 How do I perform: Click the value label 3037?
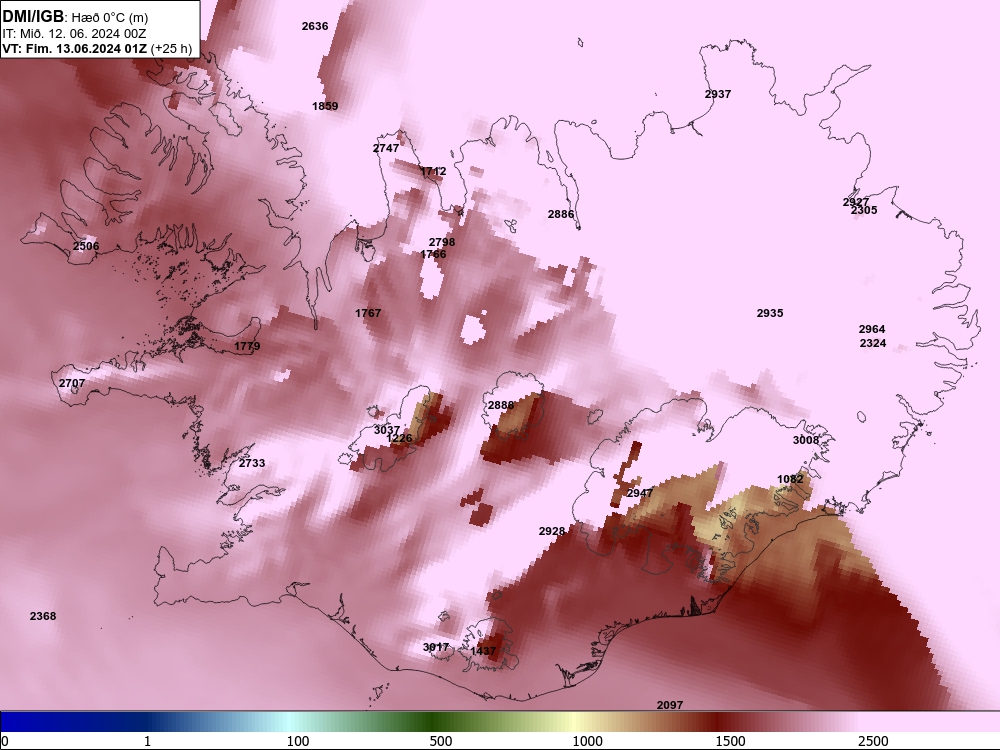pyautogui.click(x=386, y=430)
